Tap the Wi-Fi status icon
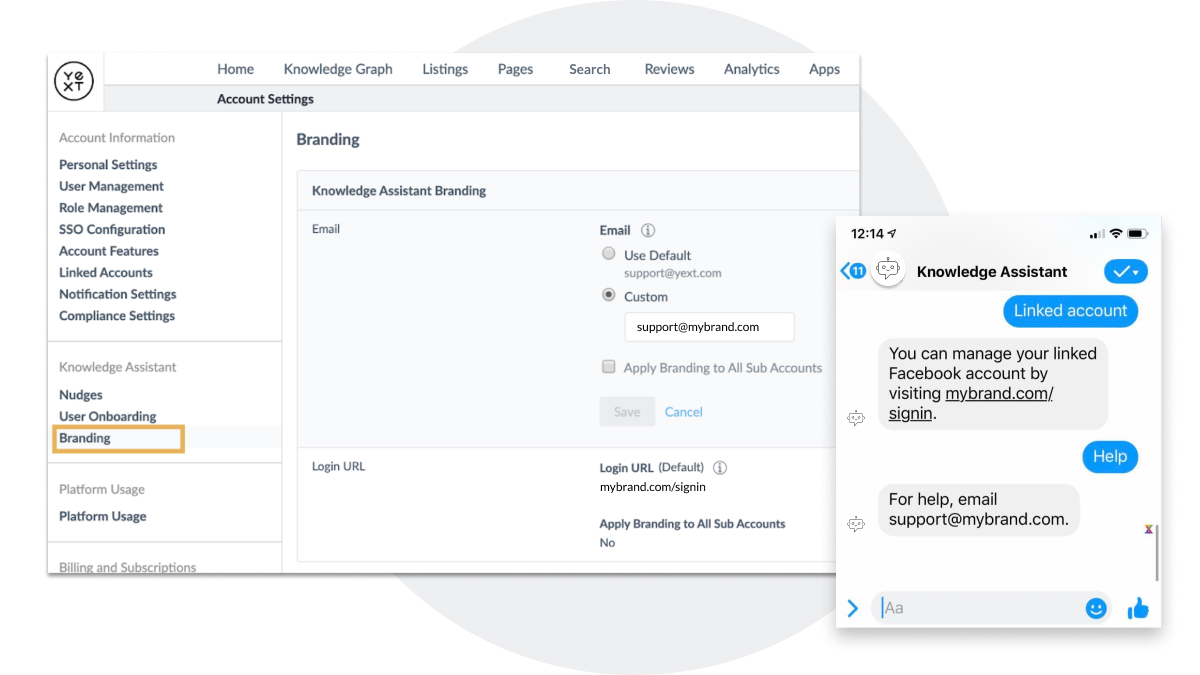Viewport: 1200px width, 675px height. 1116,234
